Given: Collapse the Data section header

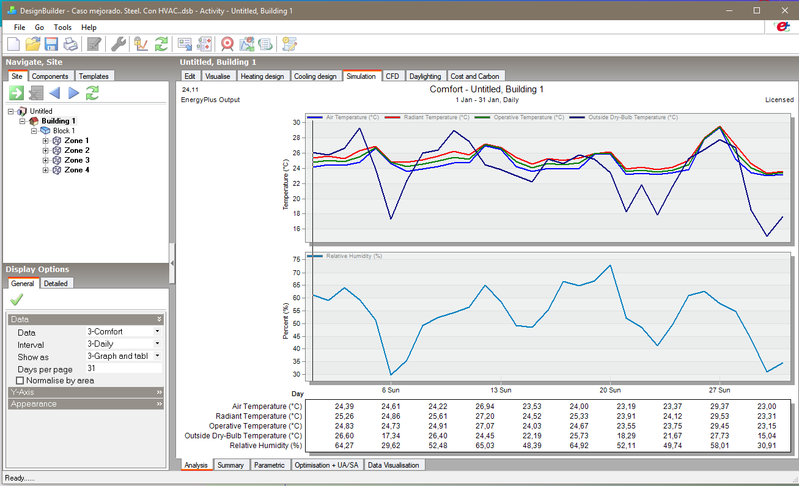Looking at the screenshot, I should point(86,319).
